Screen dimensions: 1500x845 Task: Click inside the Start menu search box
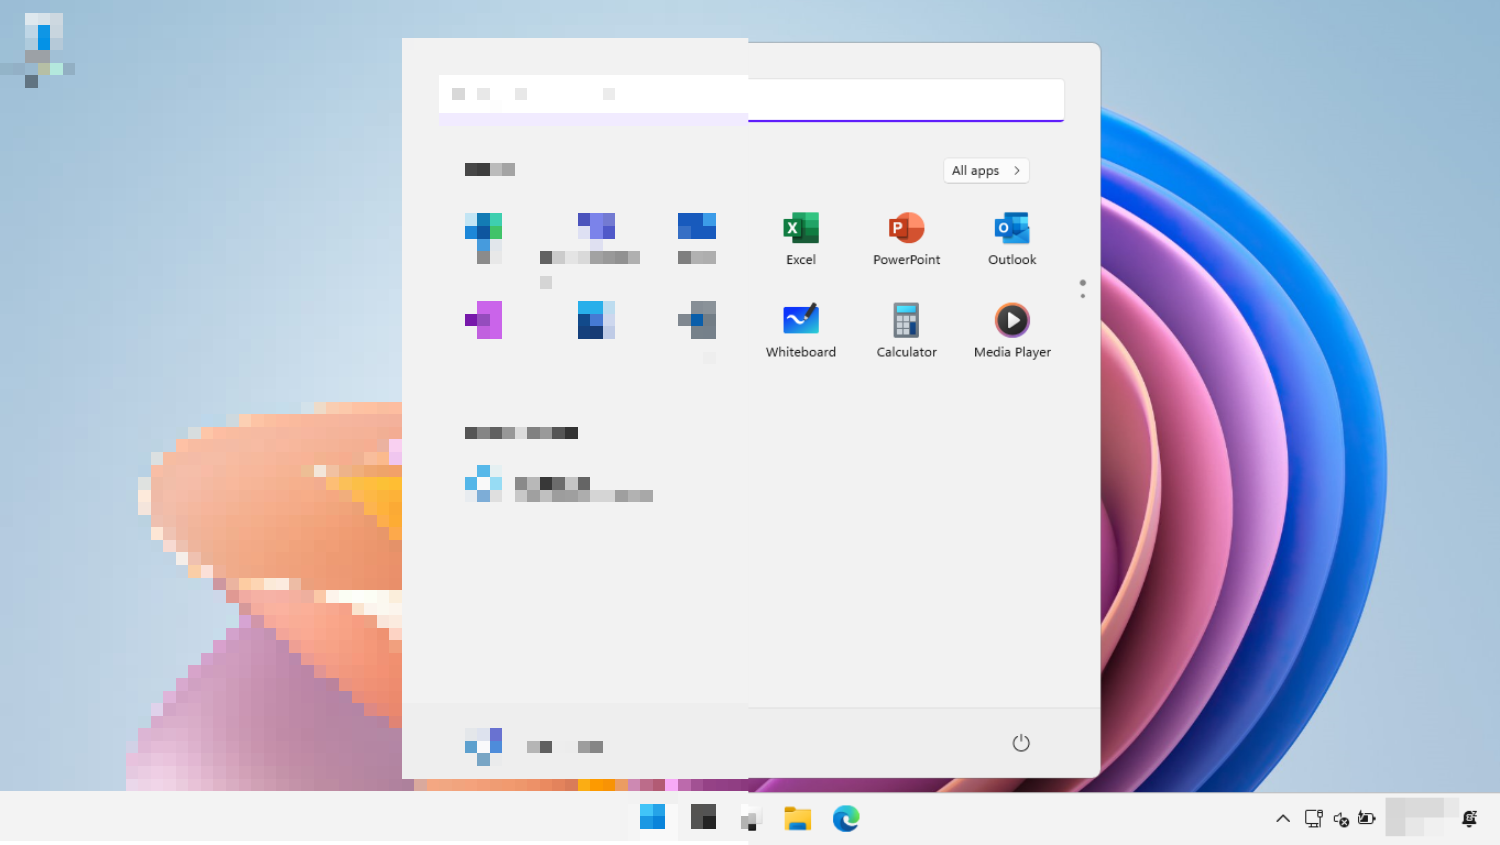point(751,99)
